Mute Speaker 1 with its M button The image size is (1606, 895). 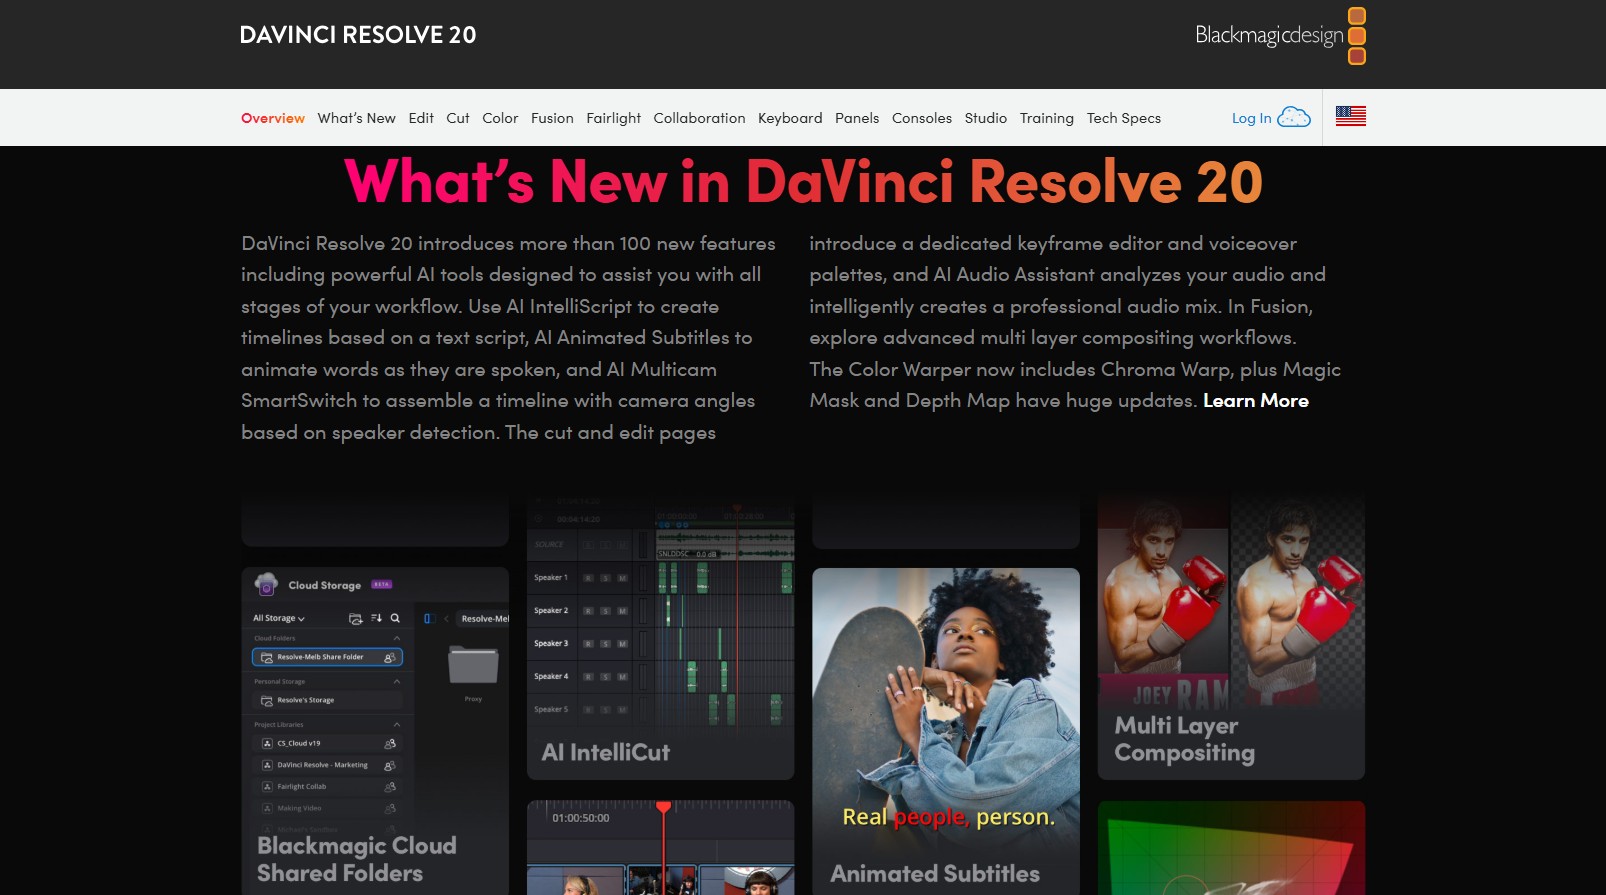(622, 578)
